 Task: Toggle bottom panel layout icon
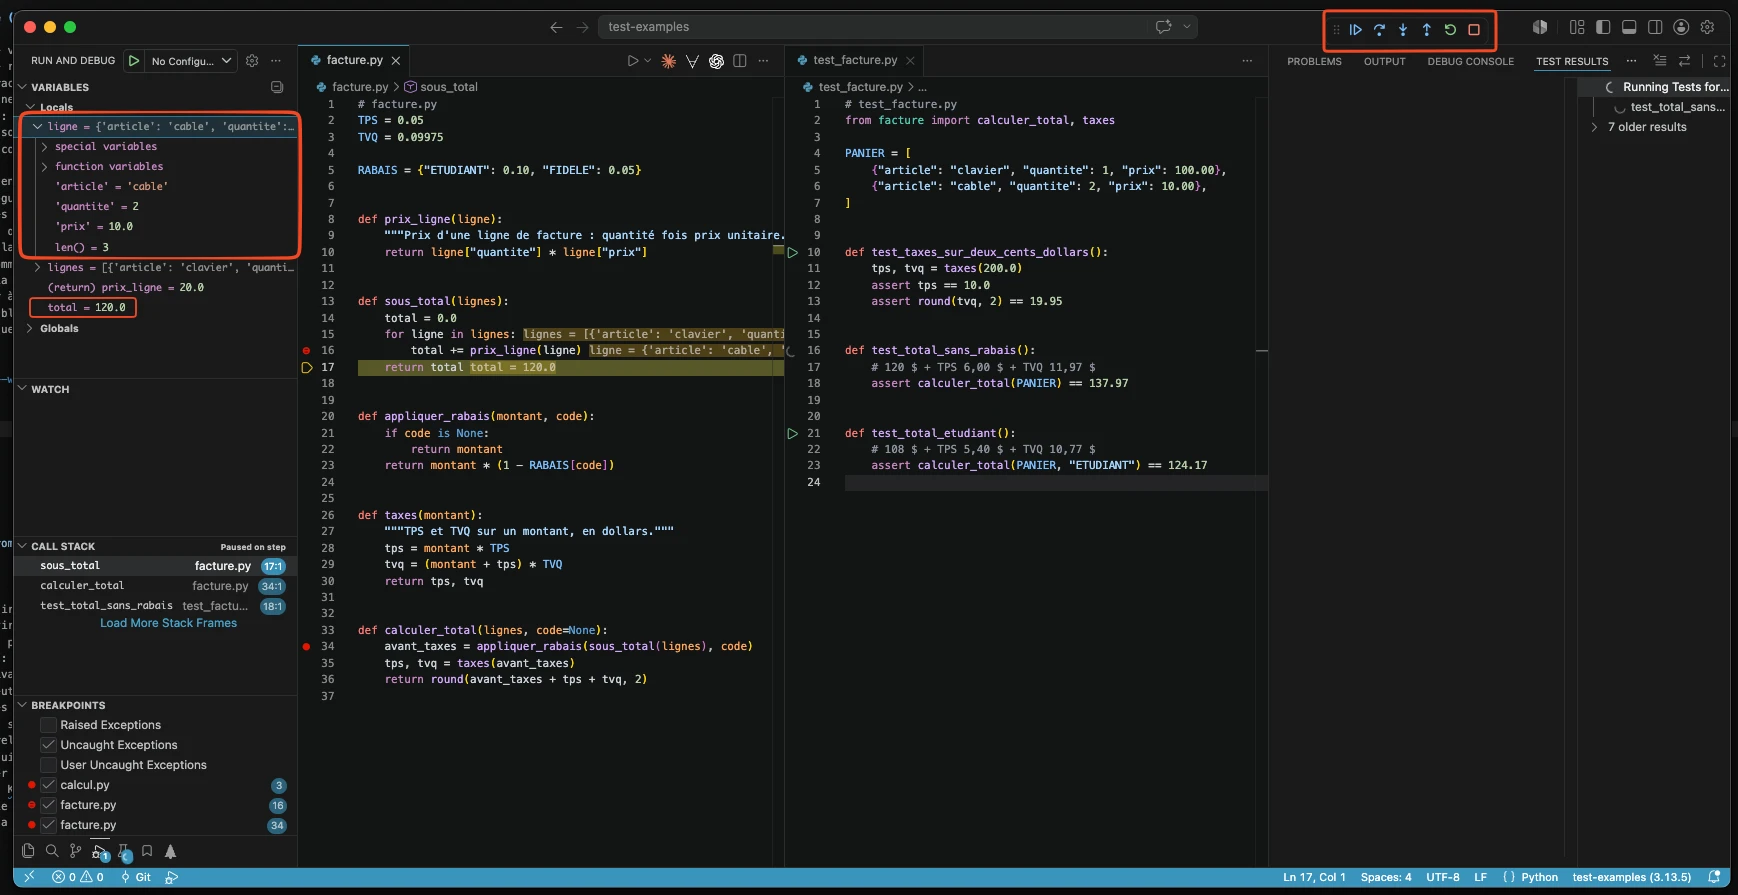[1629, 27]
